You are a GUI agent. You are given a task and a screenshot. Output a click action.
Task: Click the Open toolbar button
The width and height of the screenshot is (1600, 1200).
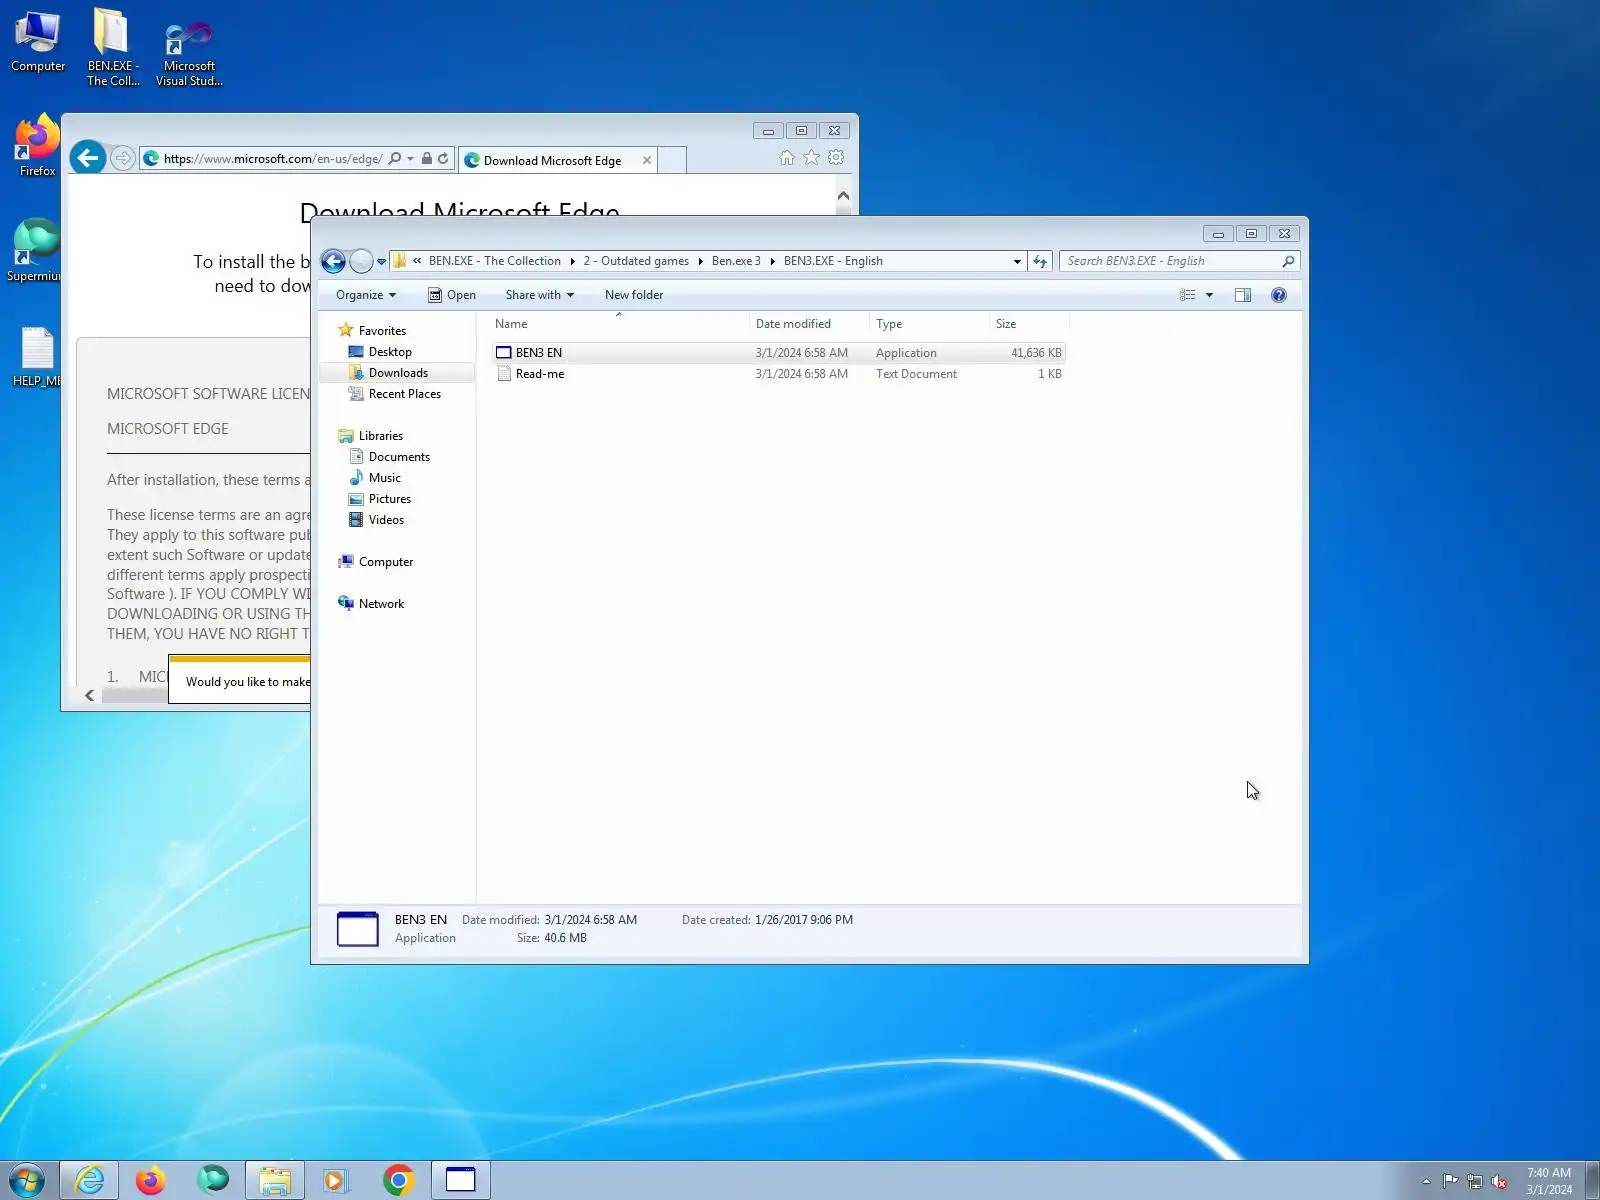tap(452, 295)
